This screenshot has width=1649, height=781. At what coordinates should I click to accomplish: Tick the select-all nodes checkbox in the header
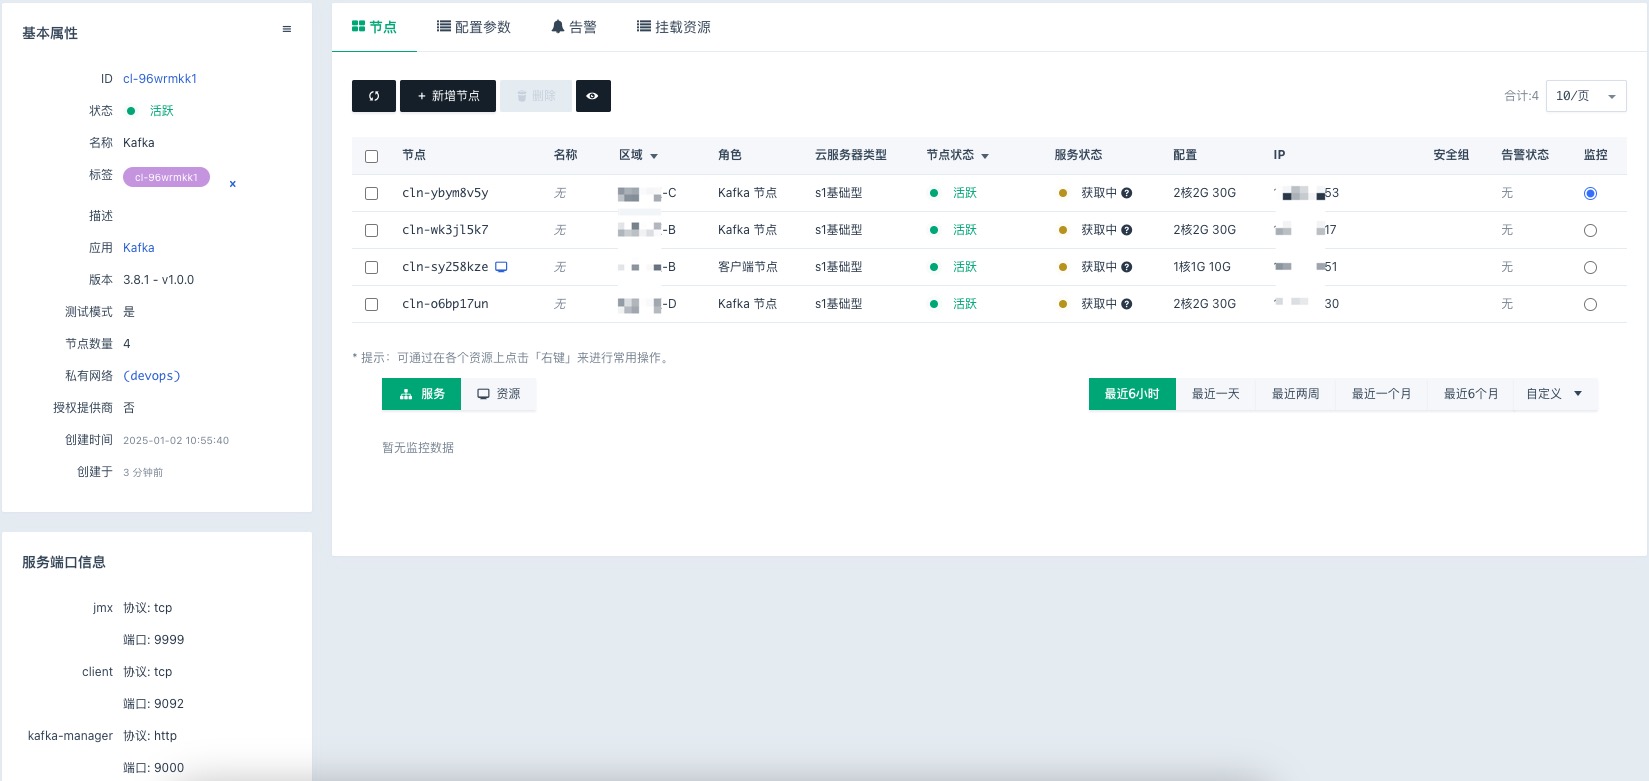372,156
